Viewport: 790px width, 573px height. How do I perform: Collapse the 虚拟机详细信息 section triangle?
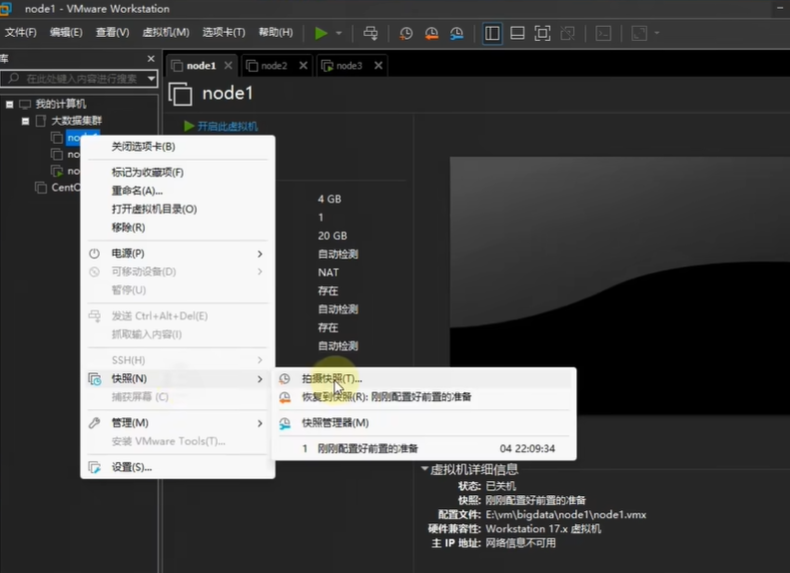click(425, 469)
